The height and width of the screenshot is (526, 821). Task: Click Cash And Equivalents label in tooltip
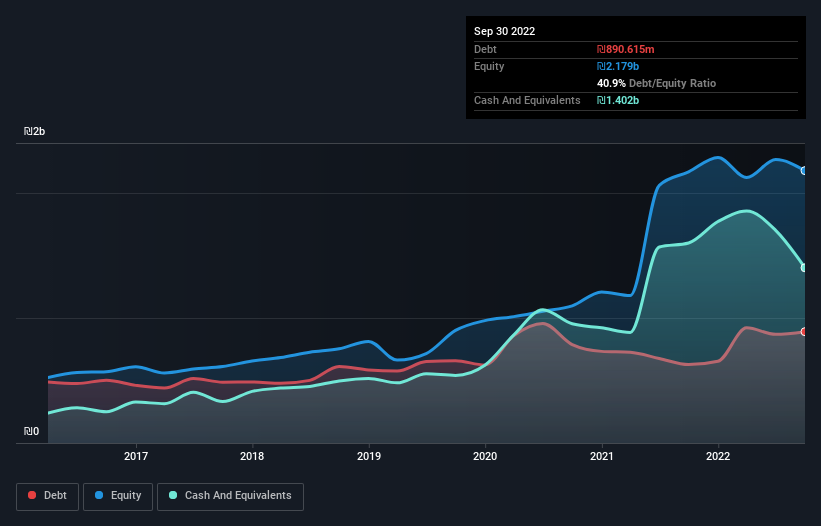pos(527,100)
